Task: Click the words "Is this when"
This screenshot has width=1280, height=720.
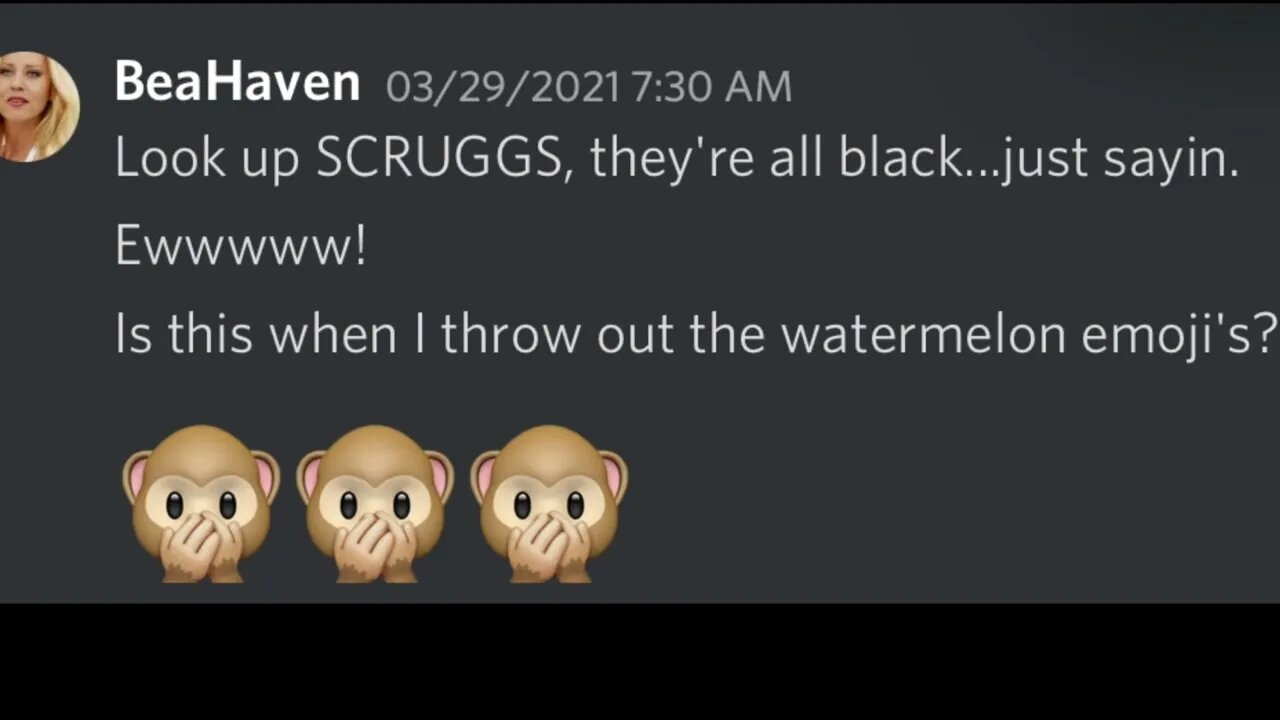Action: tap(256, 334)
